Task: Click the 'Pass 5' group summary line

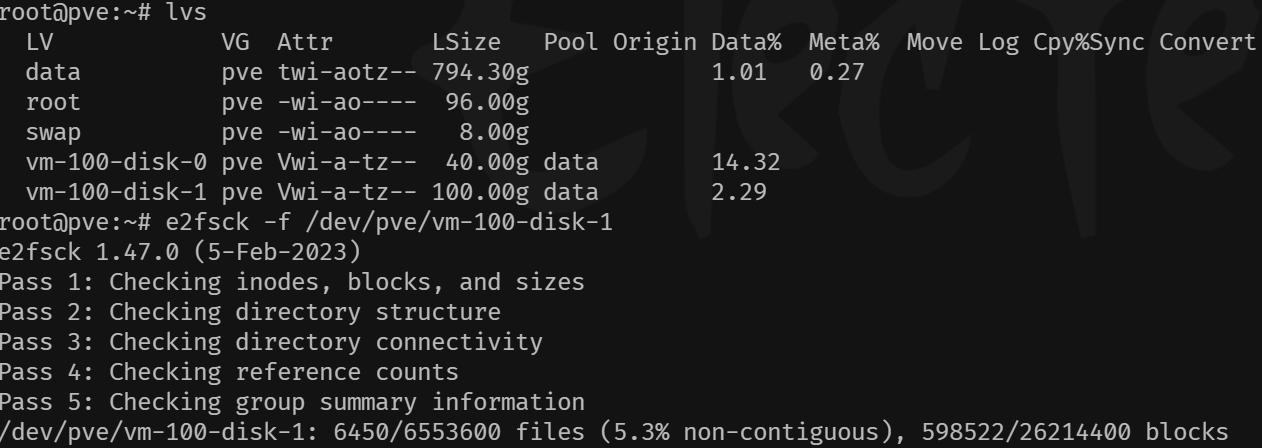Action: tap(292, 403)
